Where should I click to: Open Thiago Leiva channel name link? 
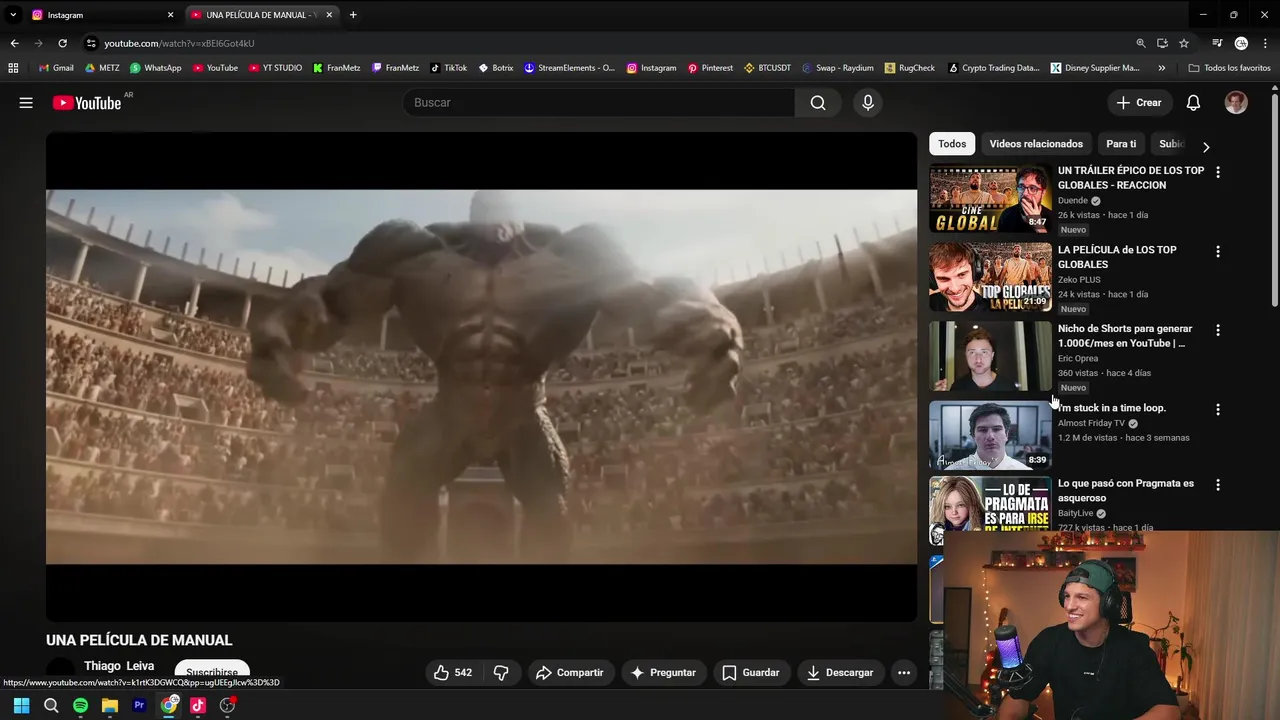click(x=119, y=666)
